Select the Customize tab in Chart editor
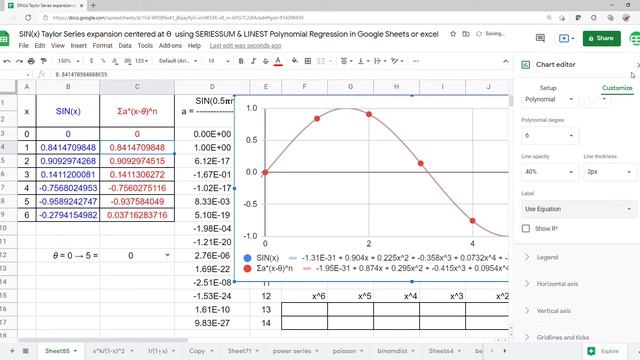This screenshot has height=360, width=640. coord(617,88)
